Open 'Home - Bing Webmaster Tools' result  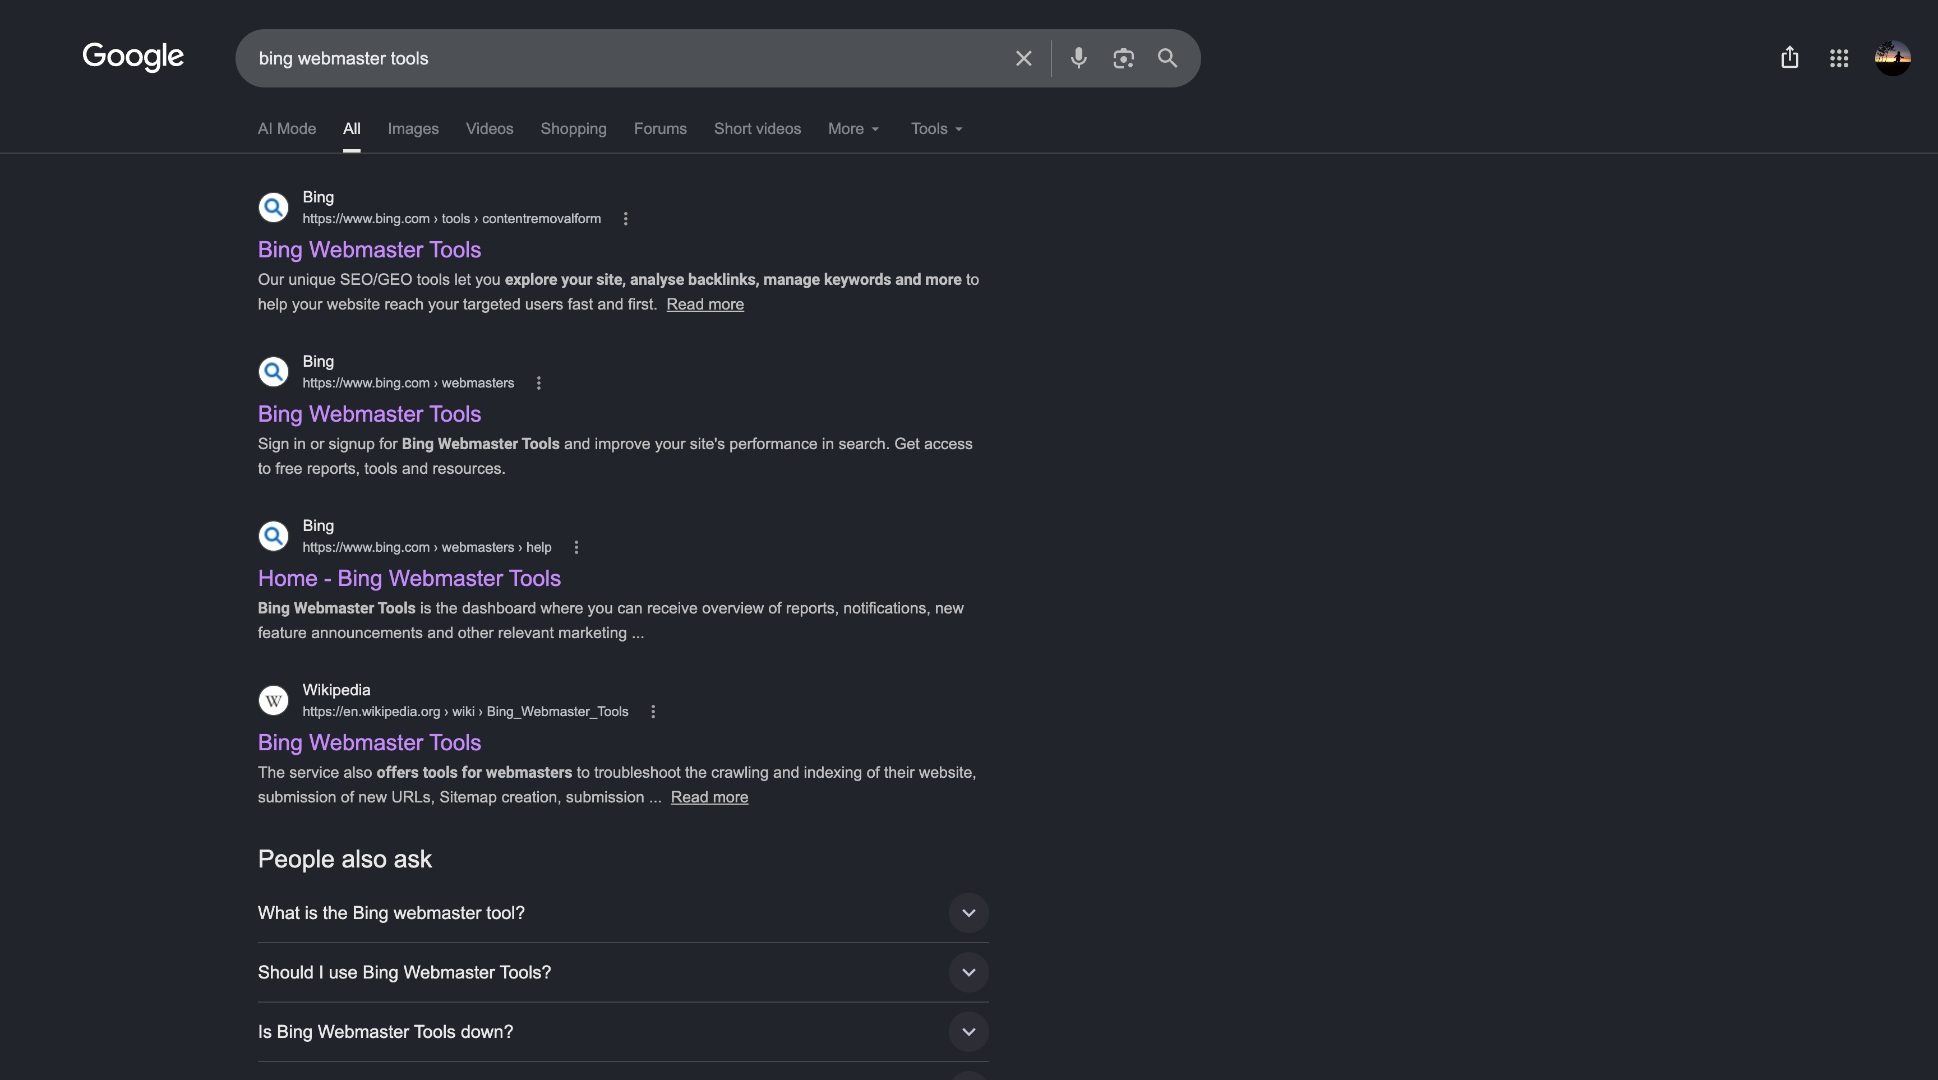(x=409, y=578)
